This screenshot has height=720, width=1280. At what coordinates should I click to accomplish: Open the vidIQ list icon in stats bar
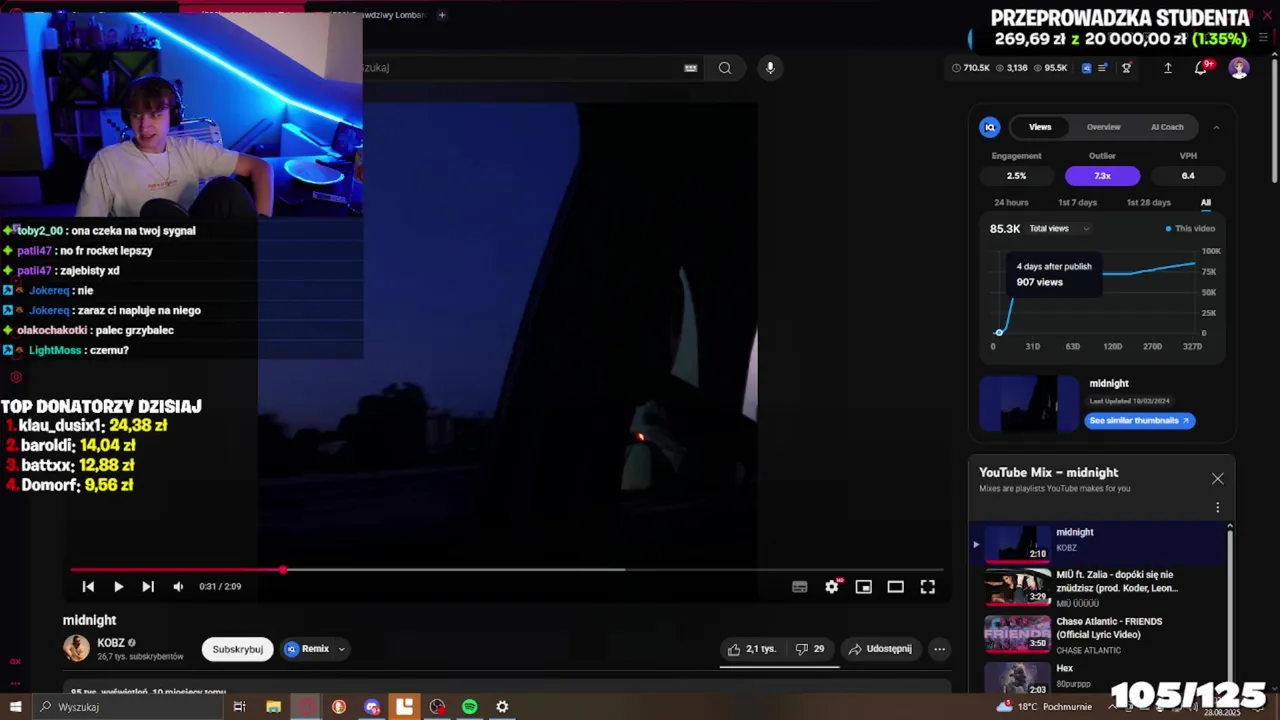pos(1103,68)
